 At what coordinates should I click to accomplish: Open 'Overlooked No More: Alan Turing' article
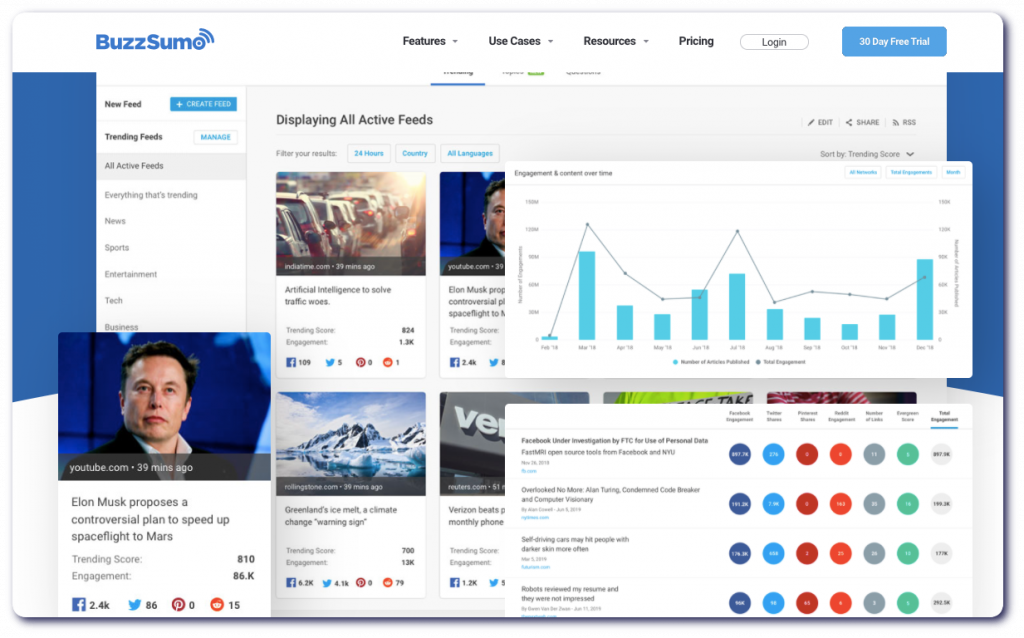(610, 494)
